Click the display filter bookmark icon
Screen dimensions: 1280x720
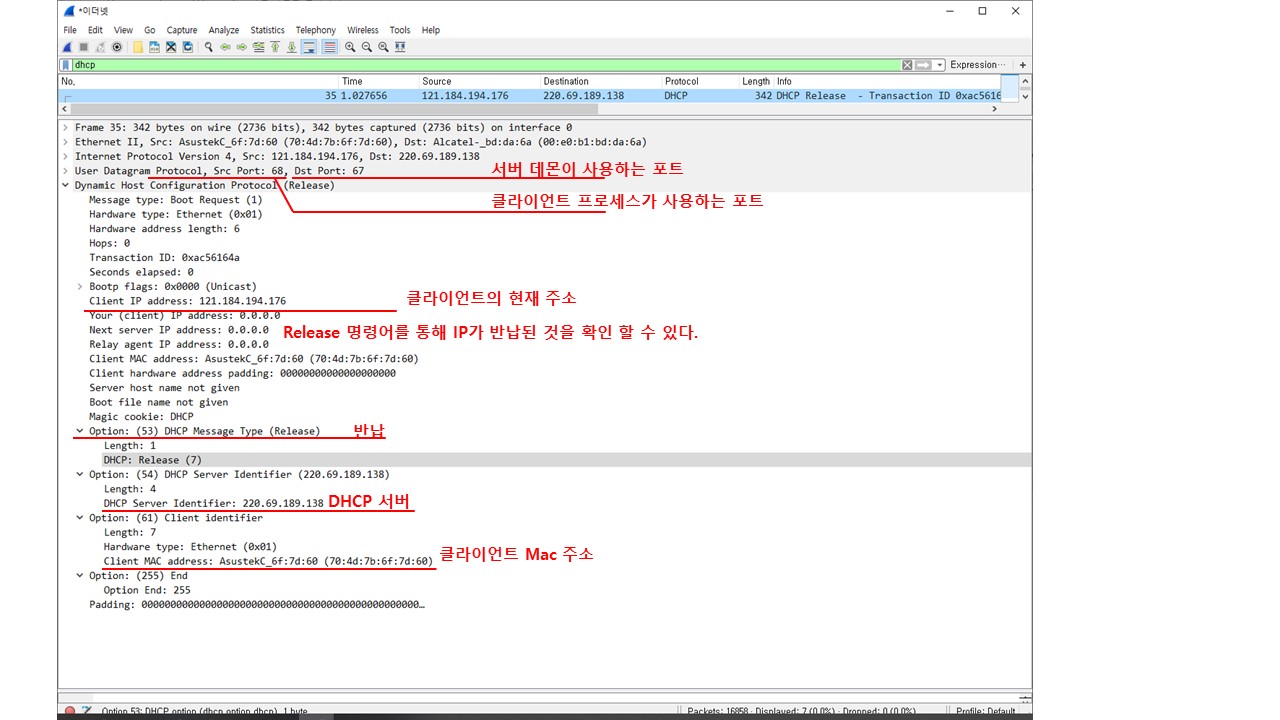click(66, 65)
